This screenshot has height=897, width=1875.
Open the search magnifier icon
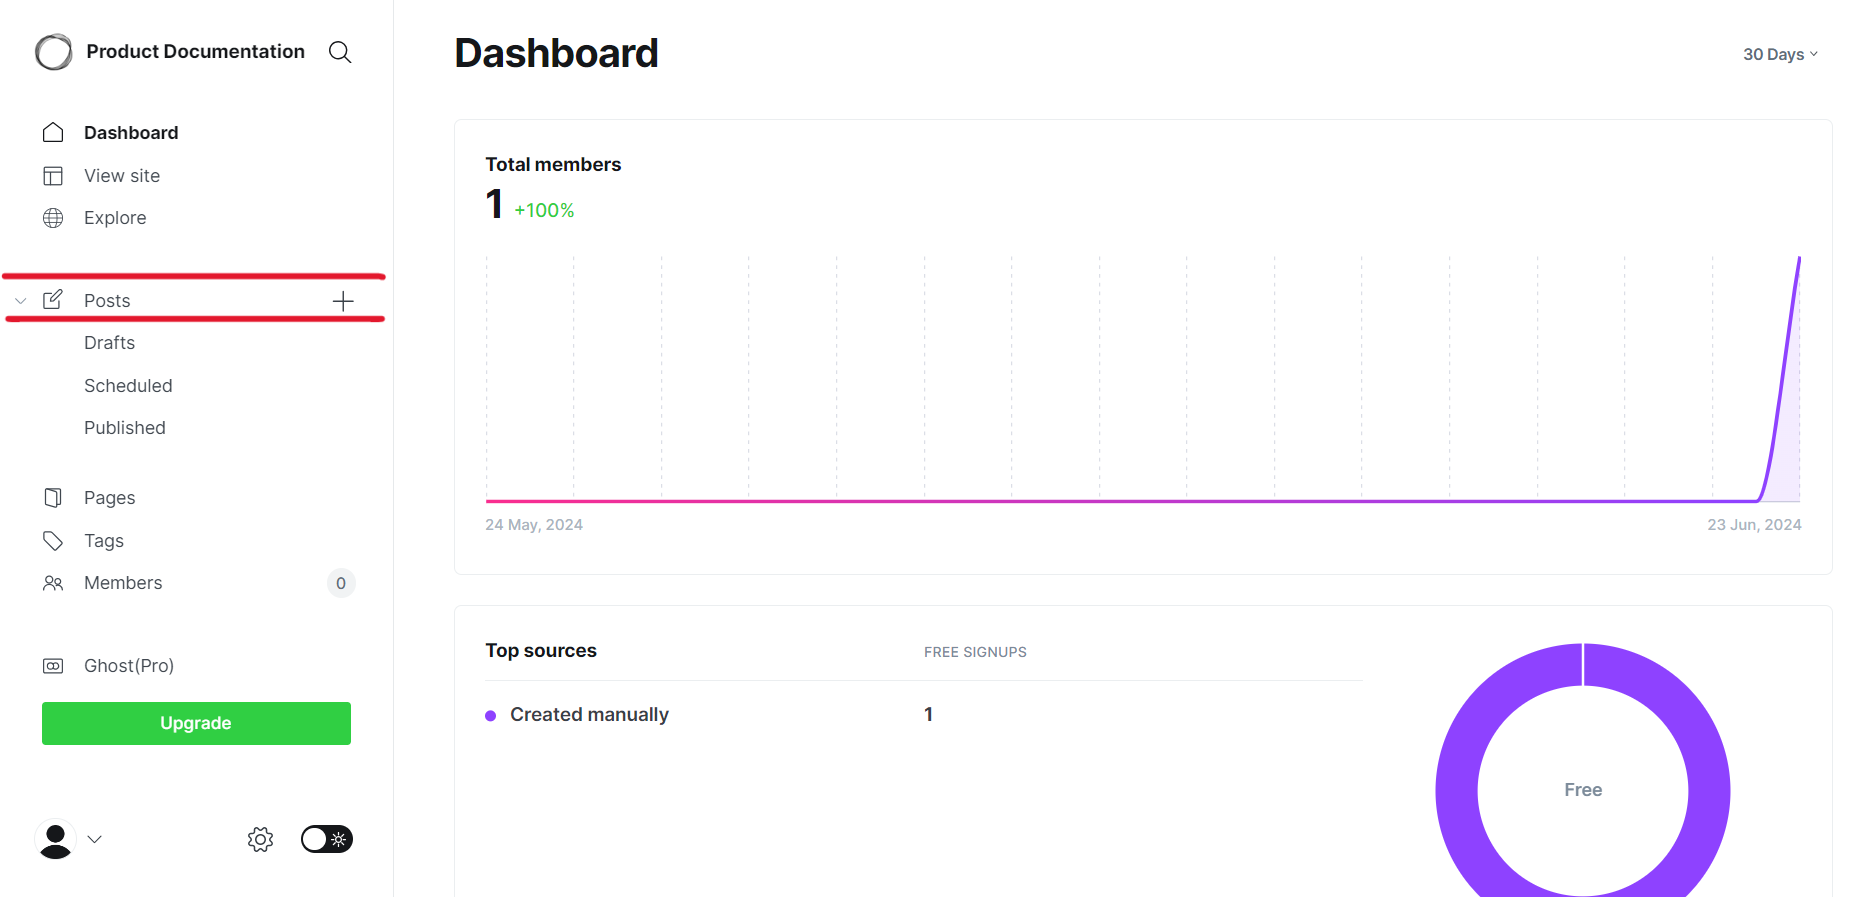340,52
